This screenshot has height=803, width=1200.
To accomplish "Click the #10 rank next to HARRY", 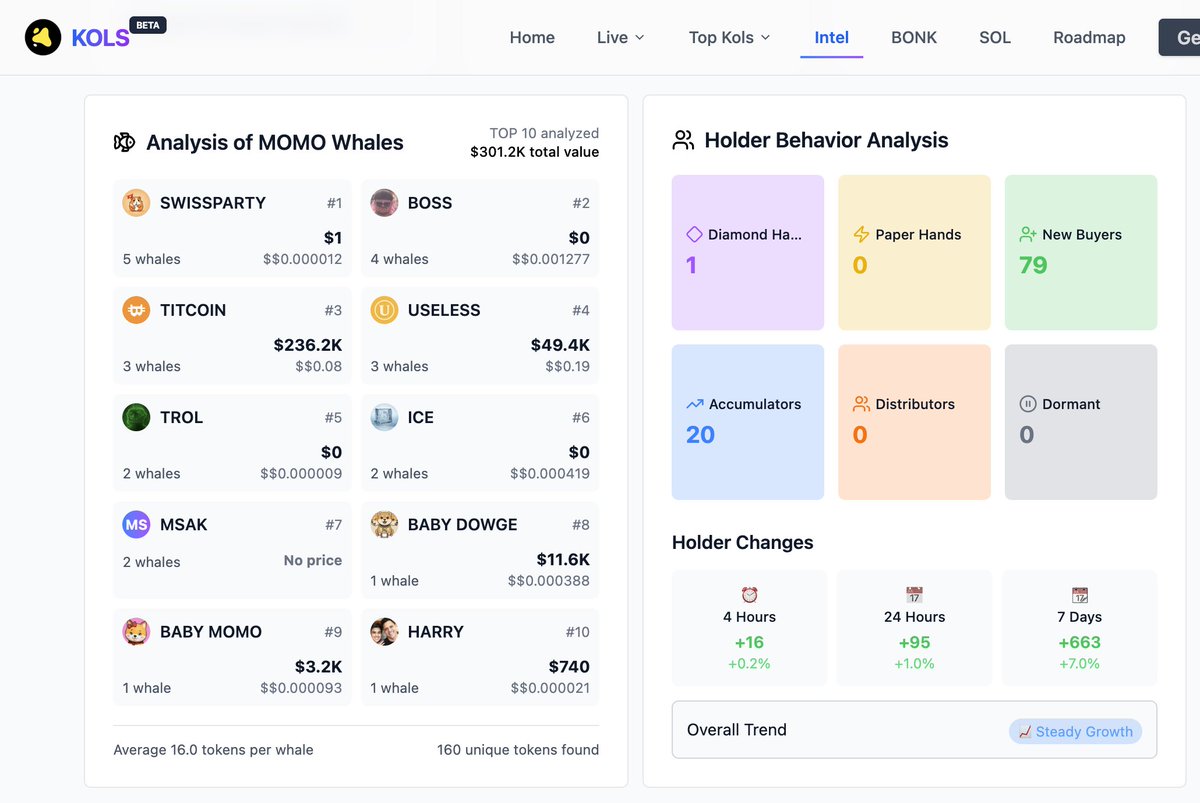I will [x=577, y=632].
